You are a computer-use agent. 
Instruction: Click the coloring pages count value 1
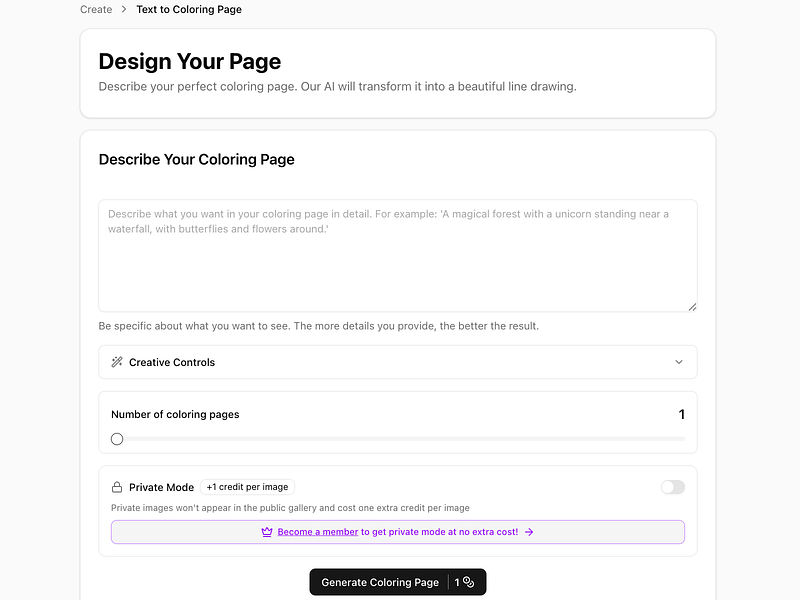[682, 414]
